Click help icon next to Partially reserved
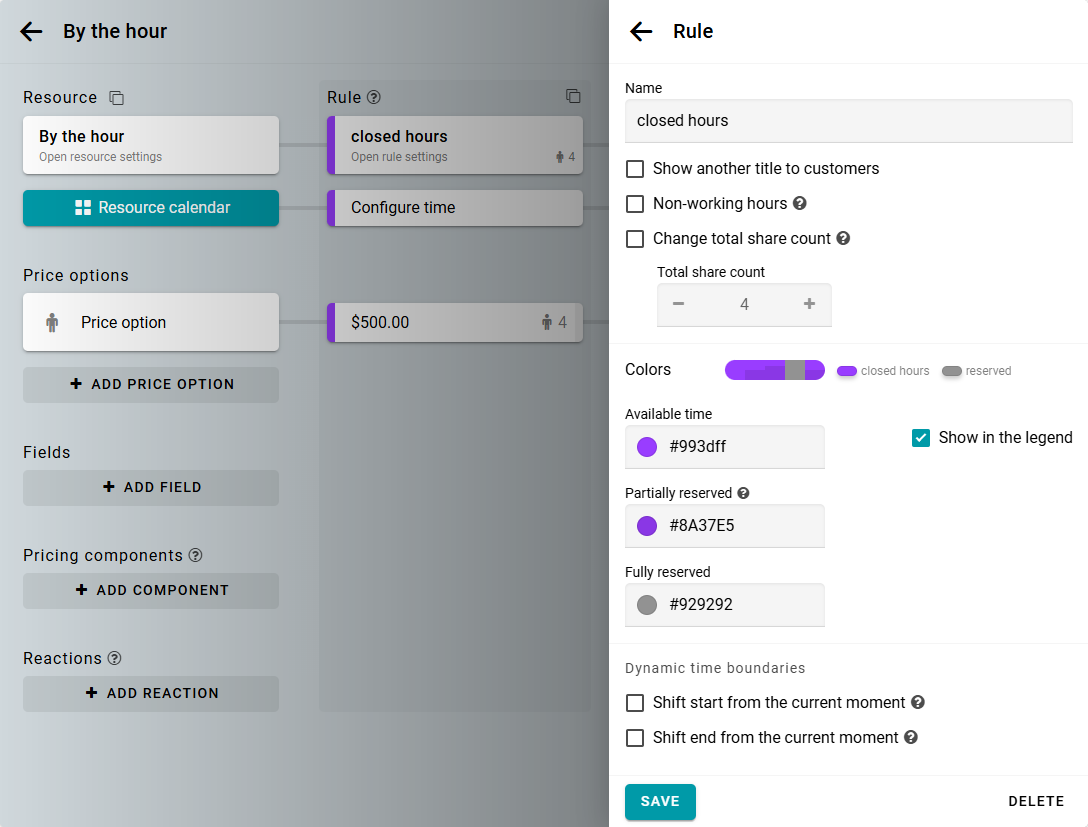 click(x=743, y=493)
